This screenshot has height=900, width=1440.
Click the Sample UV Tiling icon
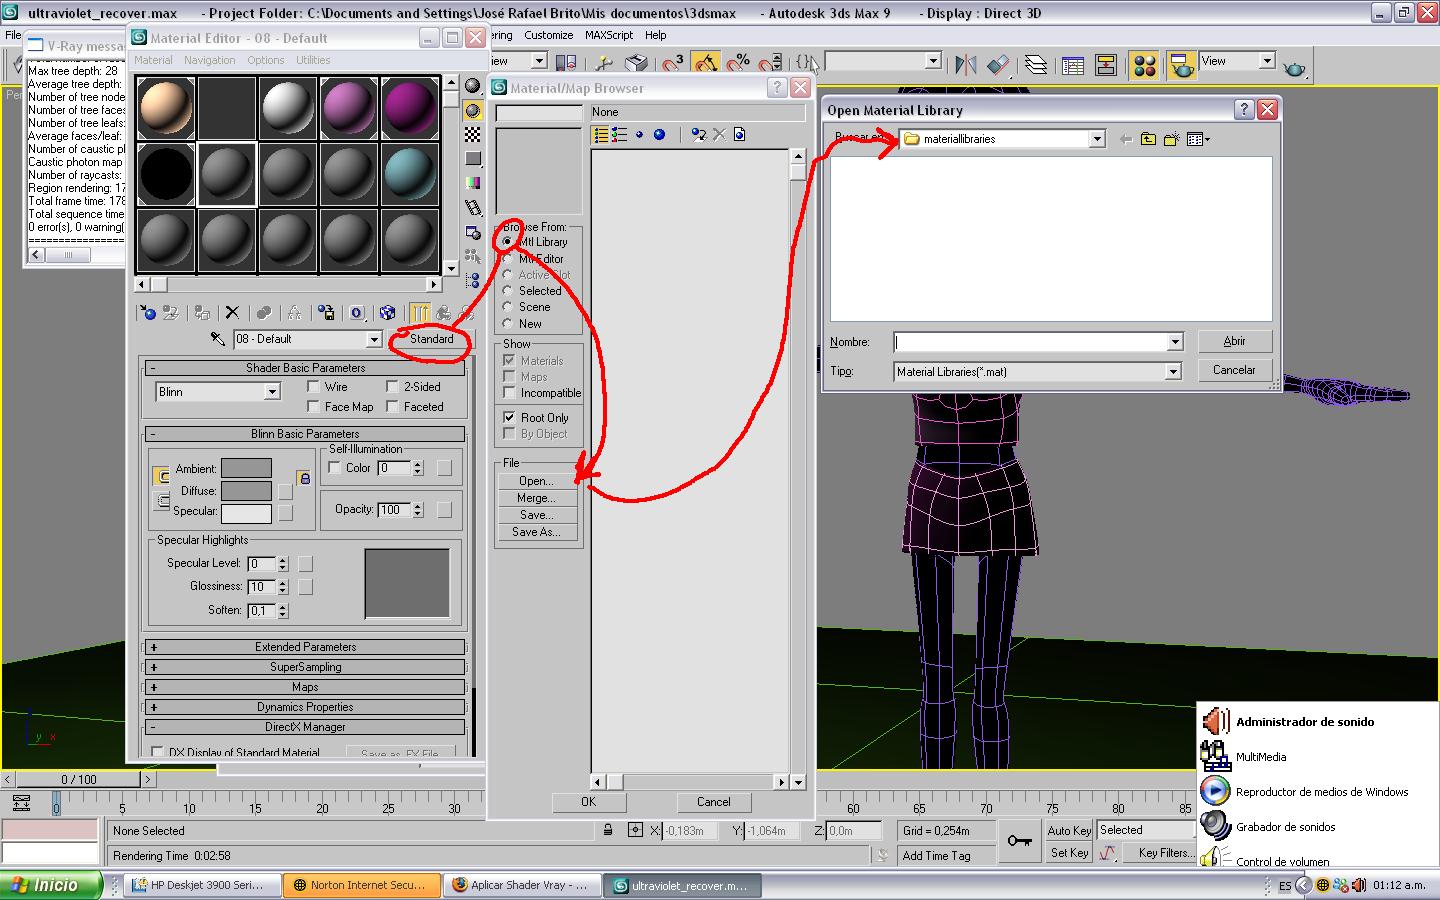point(473,159)
